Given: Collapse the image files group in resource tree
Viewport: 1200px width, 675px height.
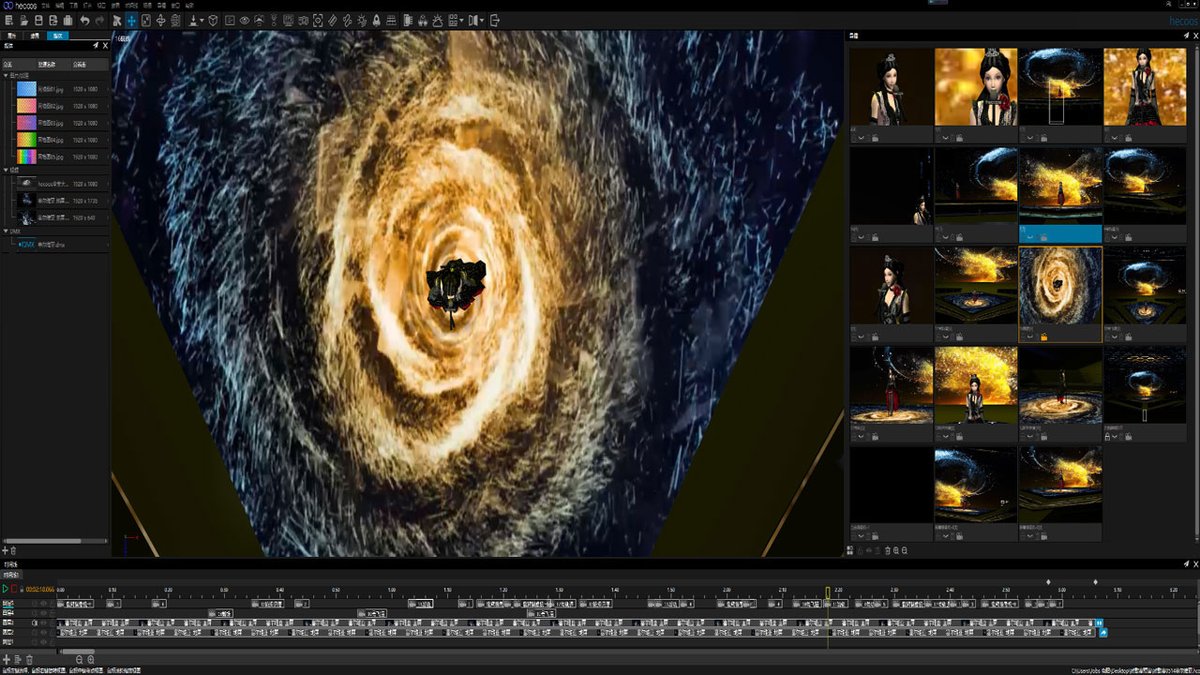Looking at the screenshot, I should click(5, 75).
